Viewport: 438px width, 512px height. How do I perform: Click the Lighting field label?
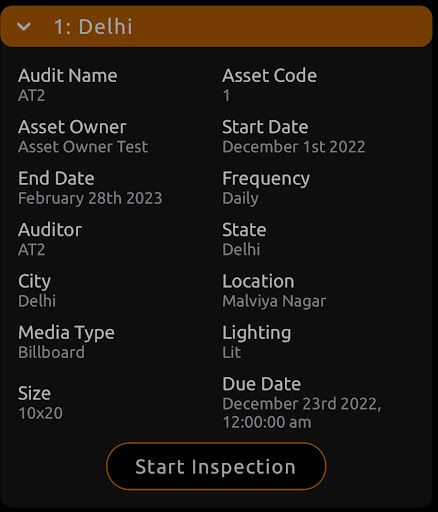(257, 333)
